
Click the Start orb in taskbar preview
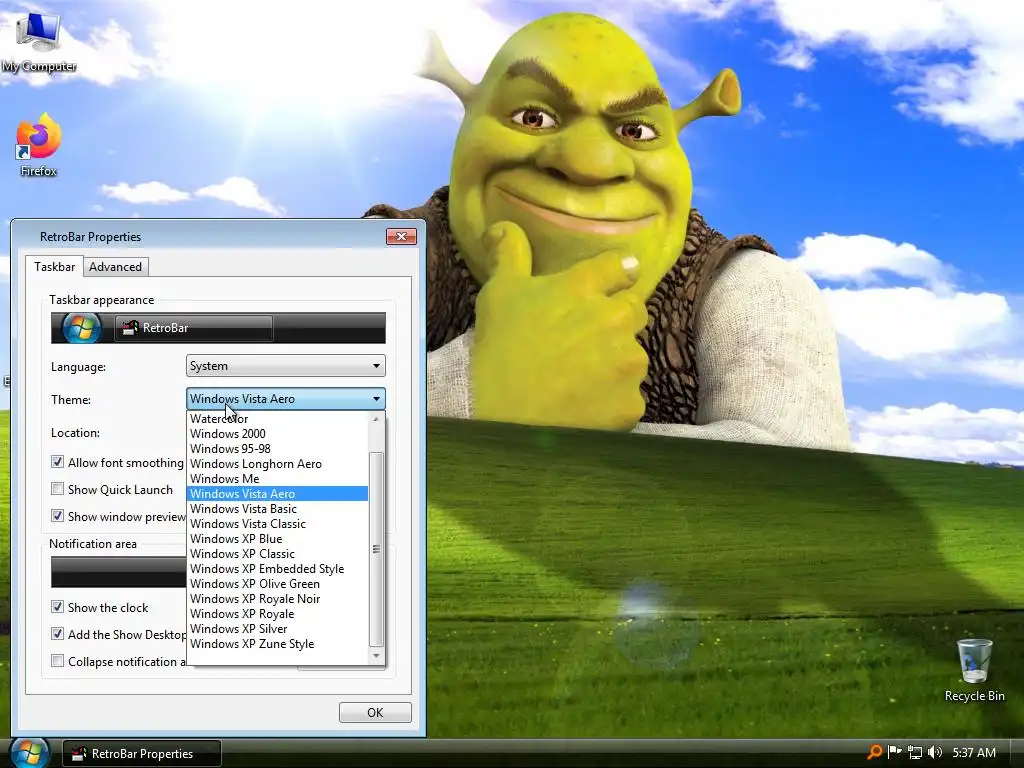[x=82, y=328]
